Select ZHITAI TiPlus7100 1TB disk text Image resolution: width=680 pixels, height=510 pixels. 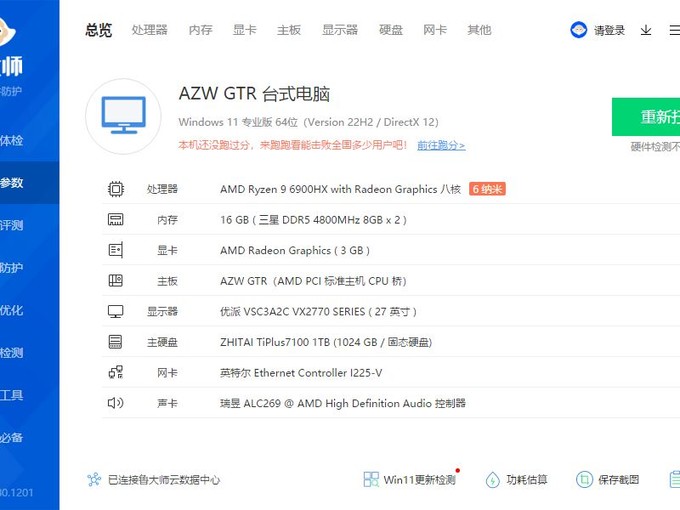click(326, 342)
